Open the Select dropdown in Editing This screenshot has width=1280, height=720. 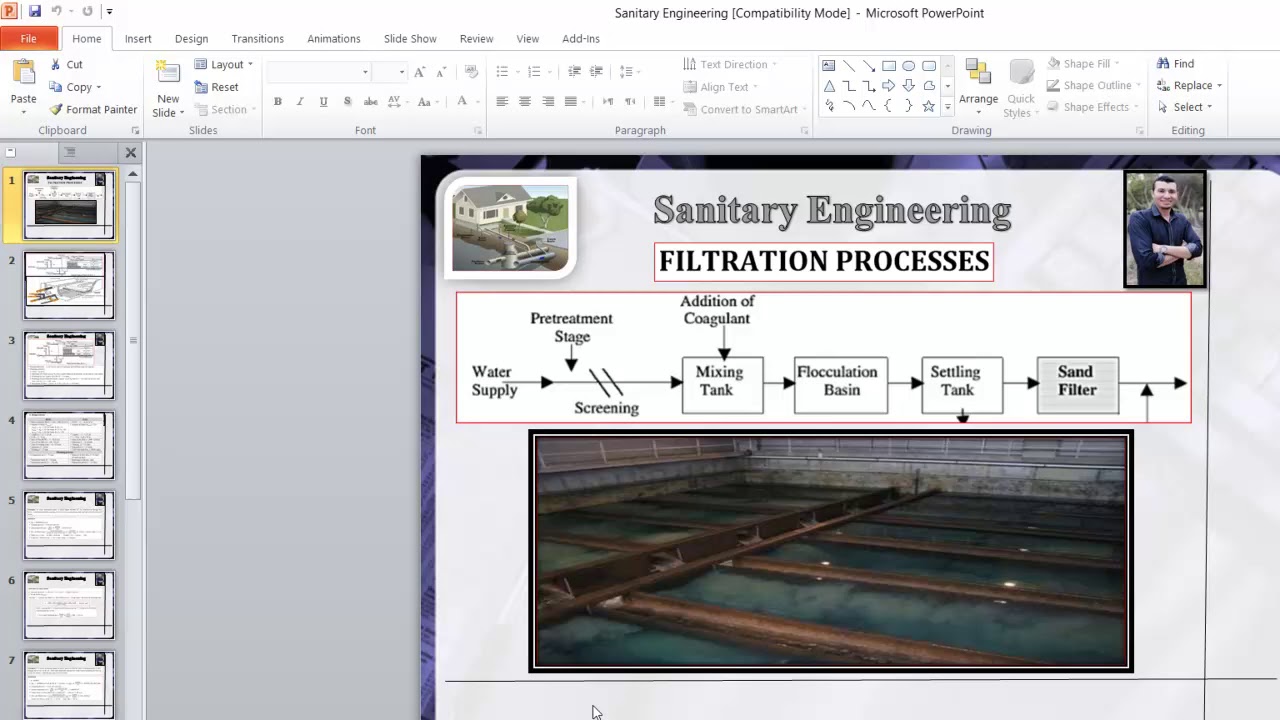point(1187,107)
